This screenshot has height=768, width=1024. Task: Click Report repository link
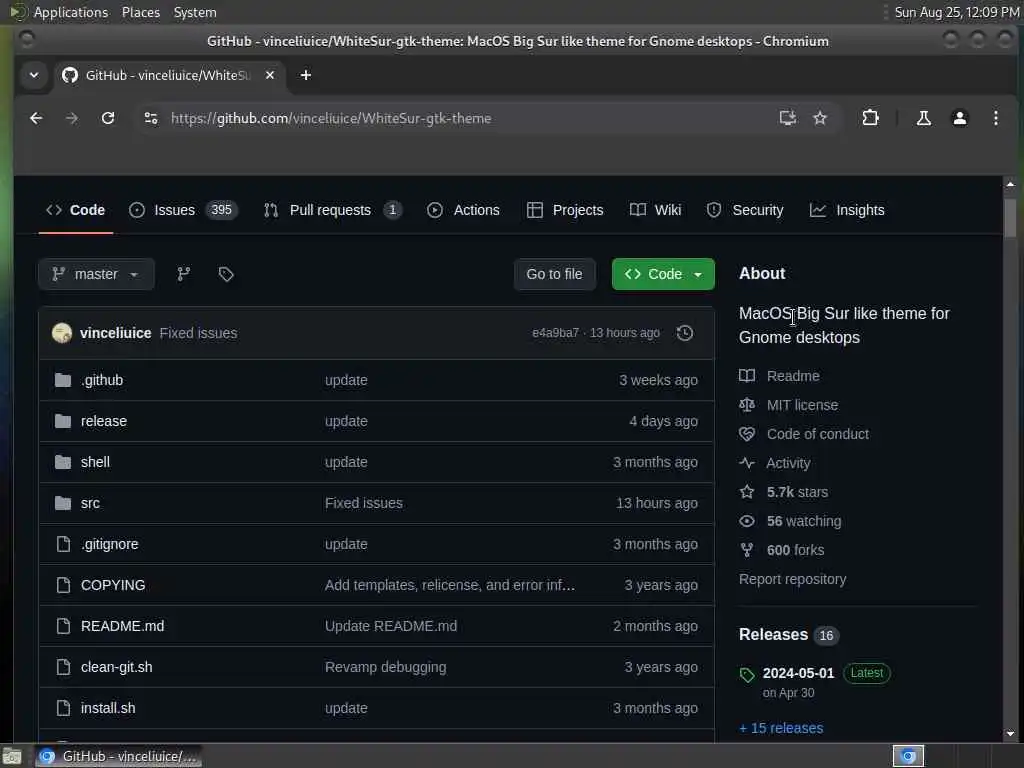[x=792, y=579]
